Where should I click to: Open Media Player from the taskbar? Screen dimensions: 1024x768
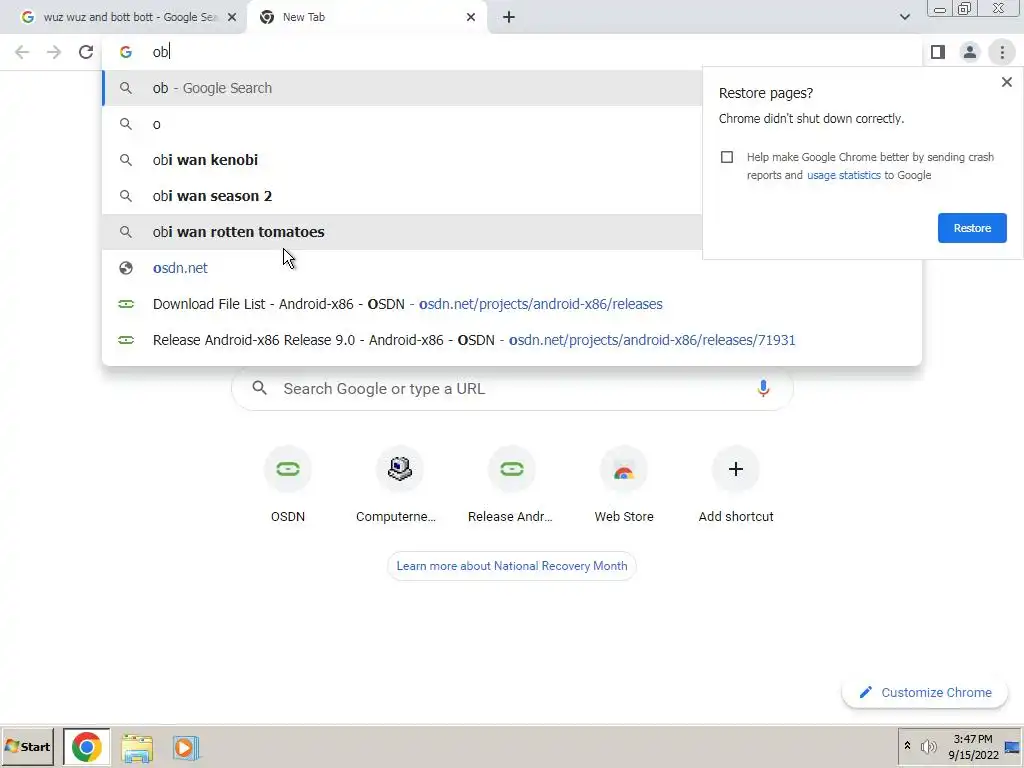tap(185, 748)
